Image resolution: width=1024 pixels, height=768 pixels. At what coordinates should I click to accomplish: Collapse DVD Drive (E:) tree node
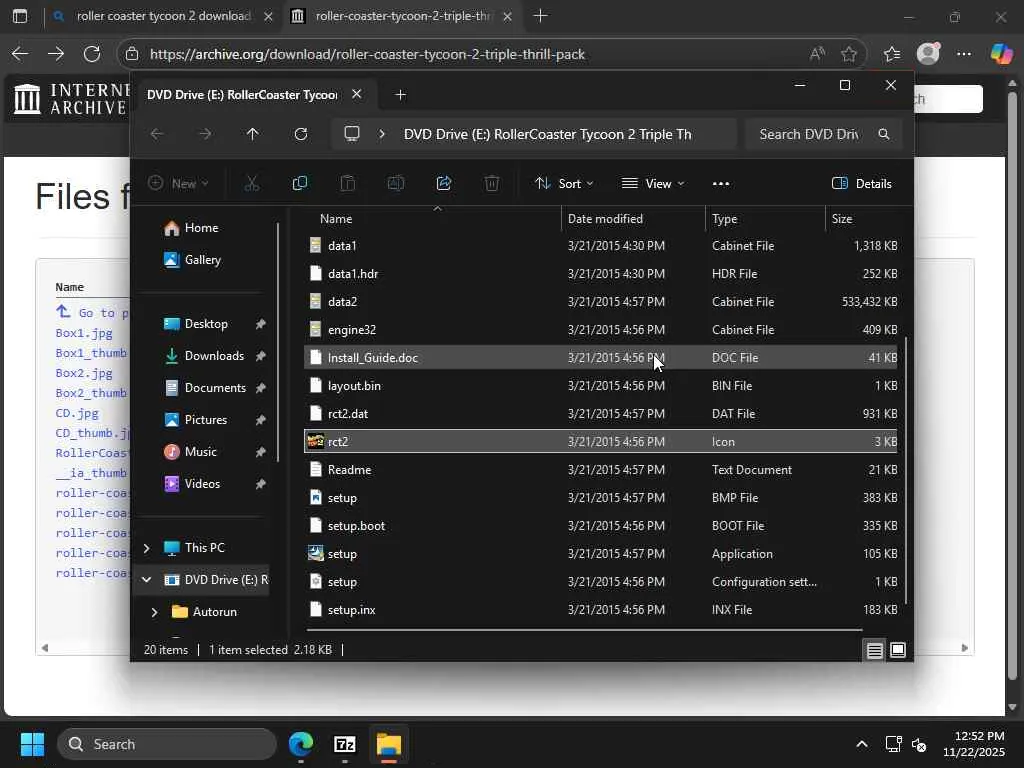click(147, 579)
